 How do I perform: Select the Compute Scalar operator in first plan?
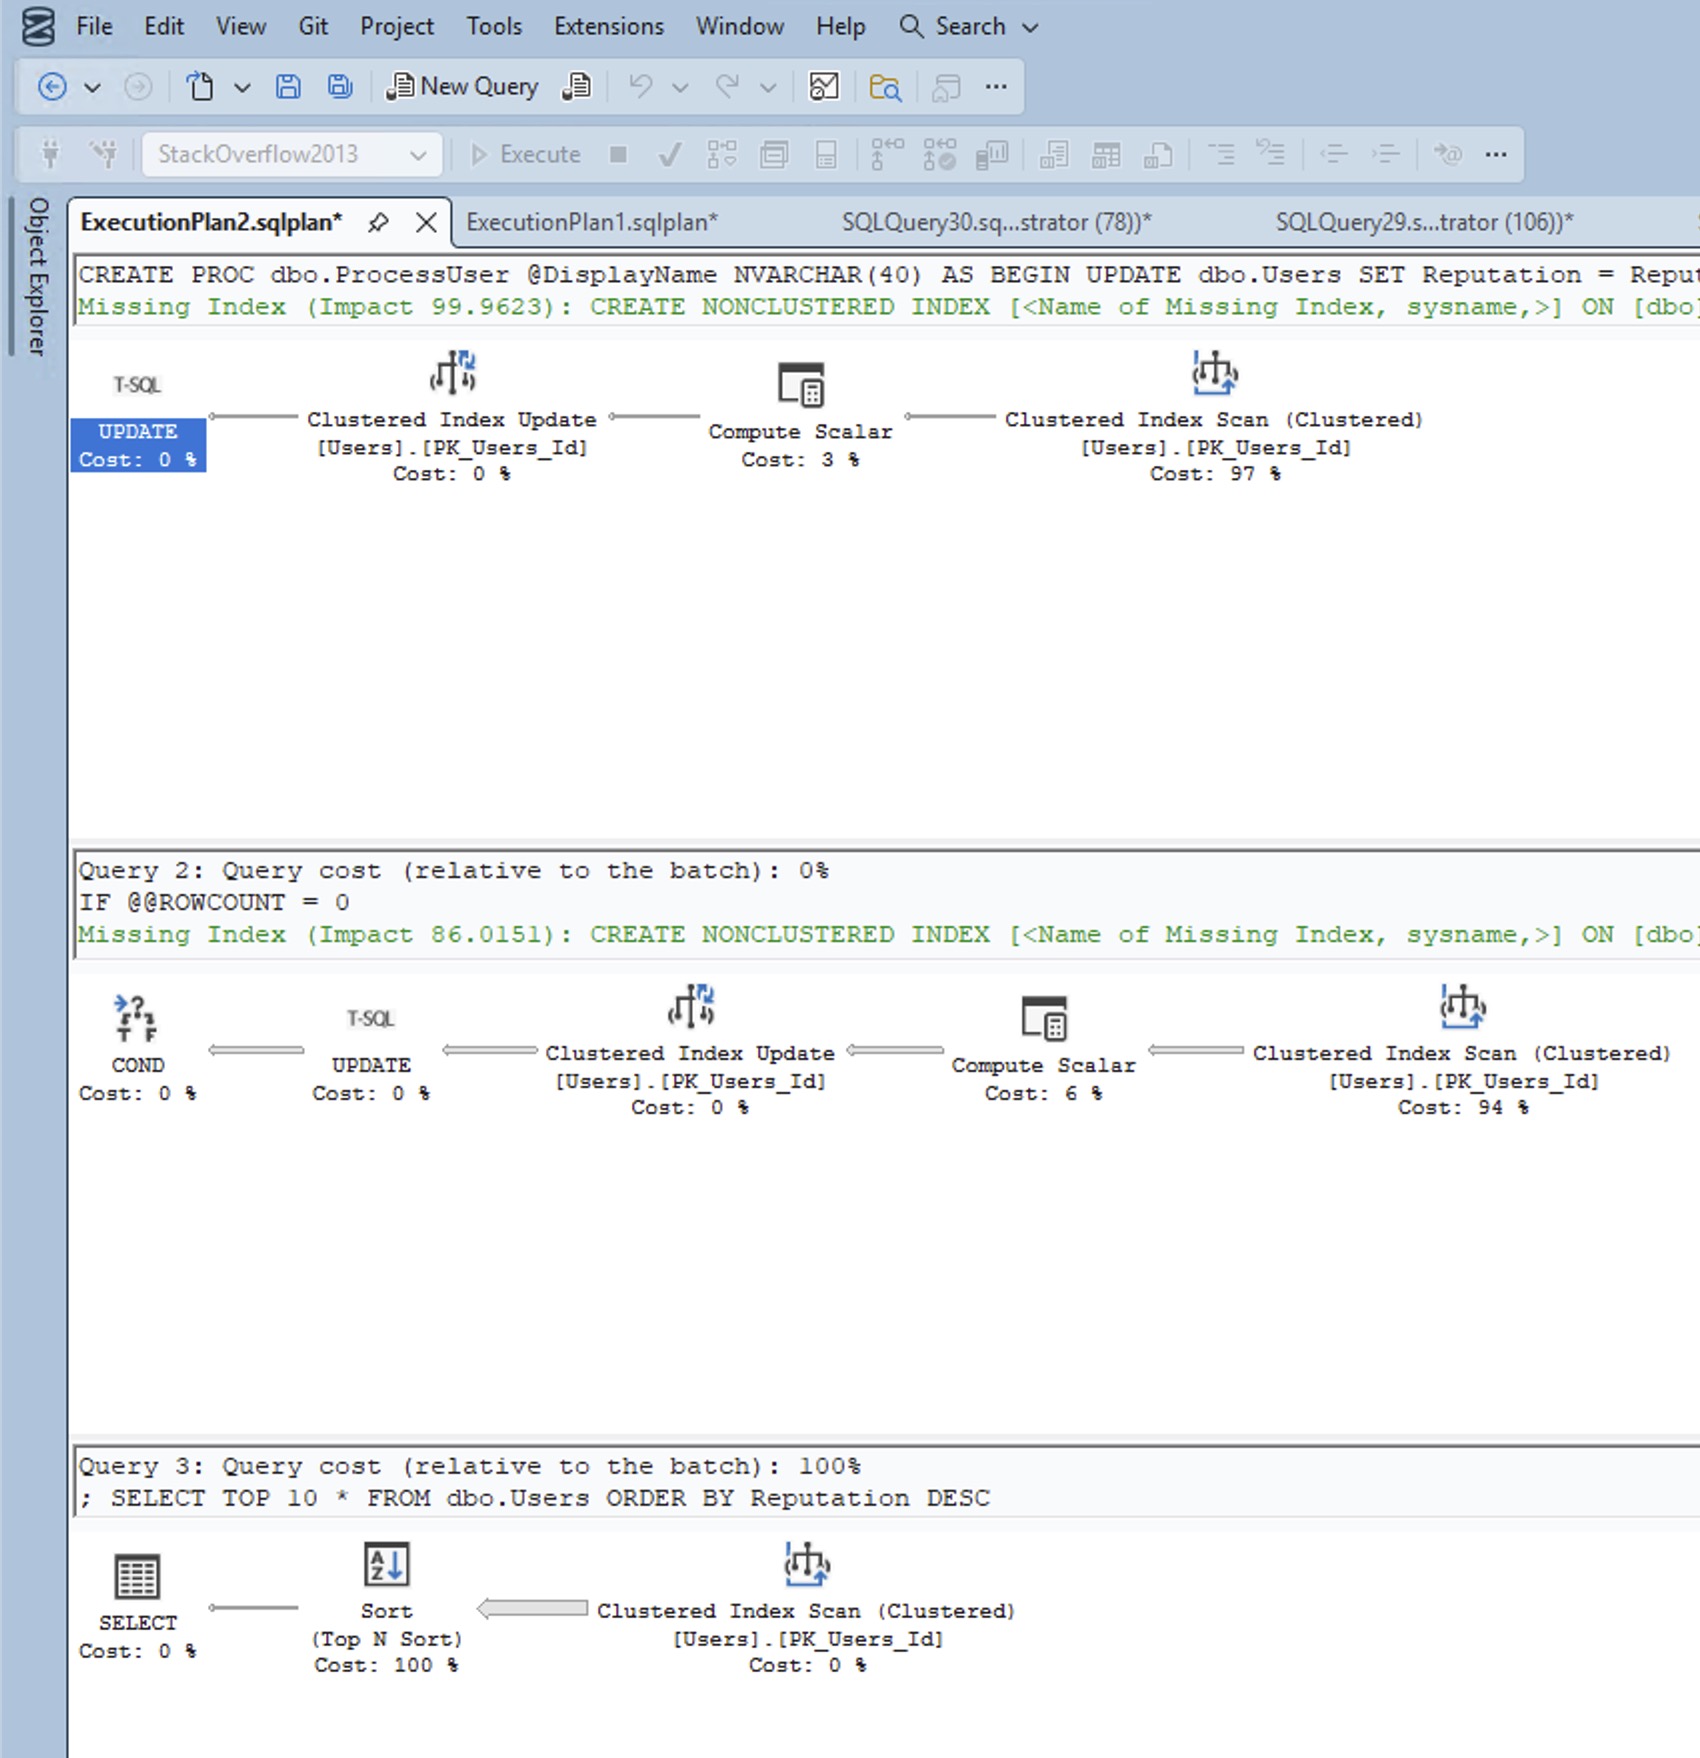click(800, 386)
